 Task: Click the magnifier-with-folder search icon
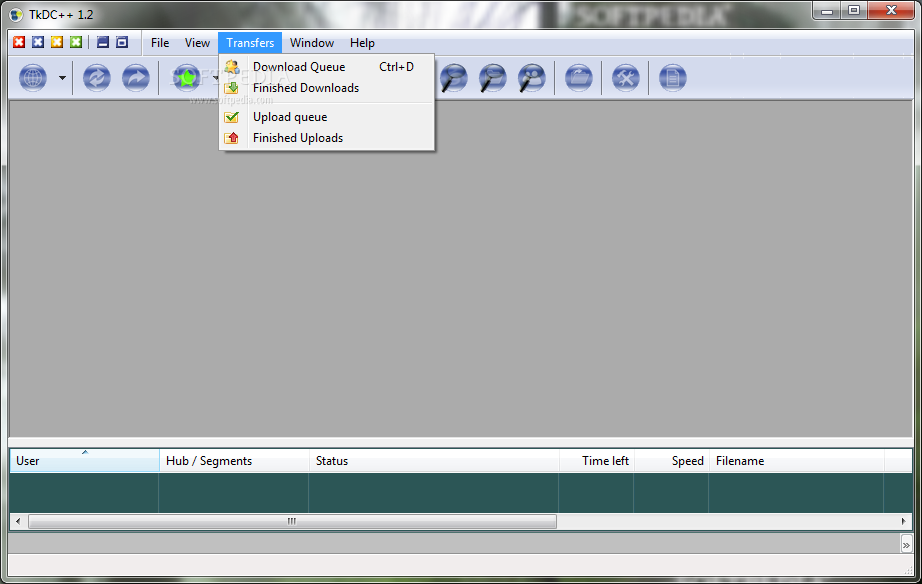tap(493, 78)
